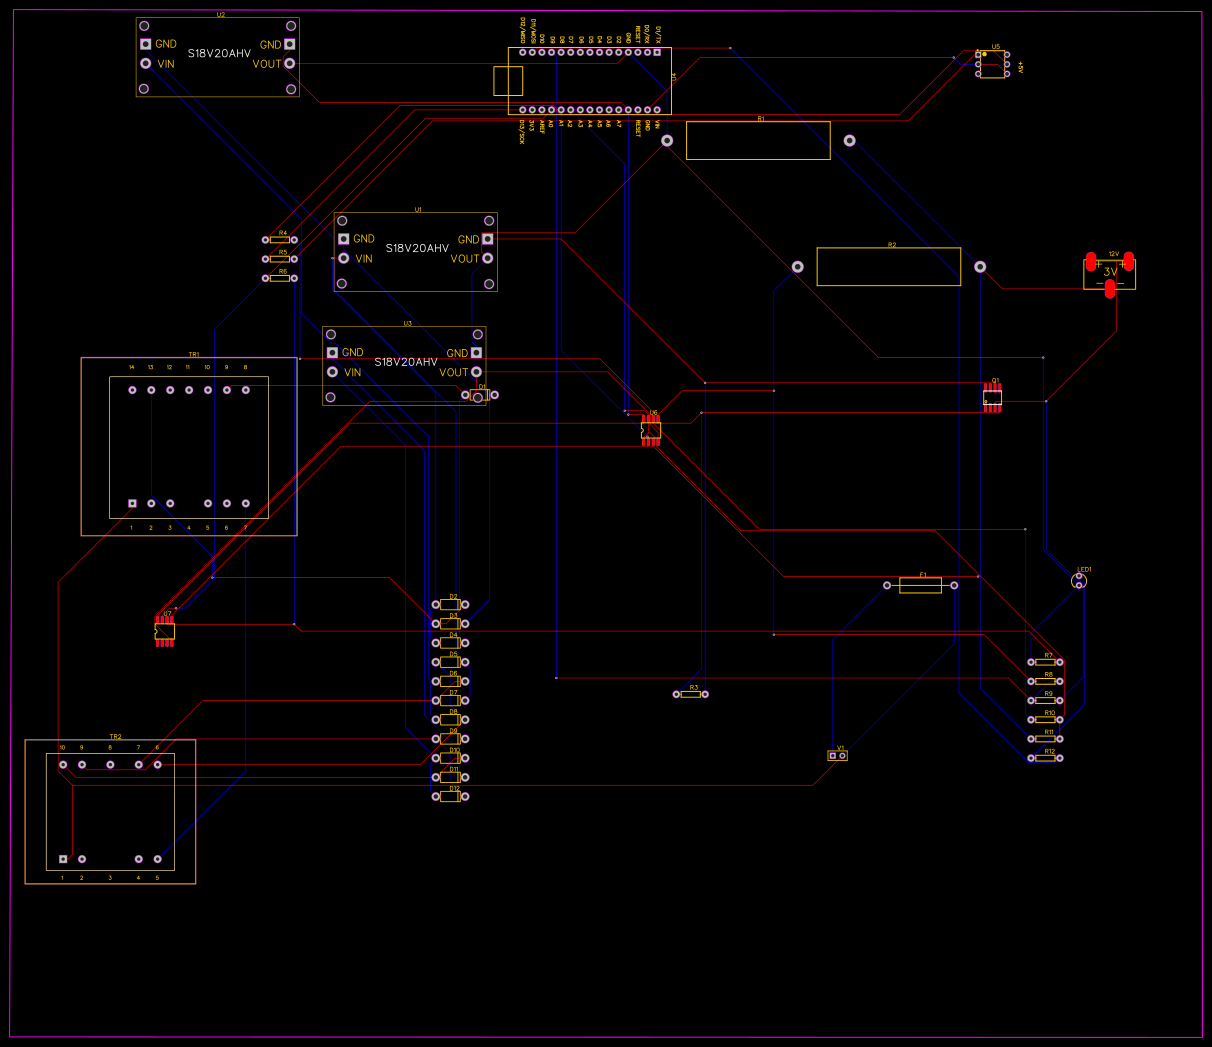
Task: Click transformer TR2 near bottom left
Action: pyautogui.click(x=110, y=810)
